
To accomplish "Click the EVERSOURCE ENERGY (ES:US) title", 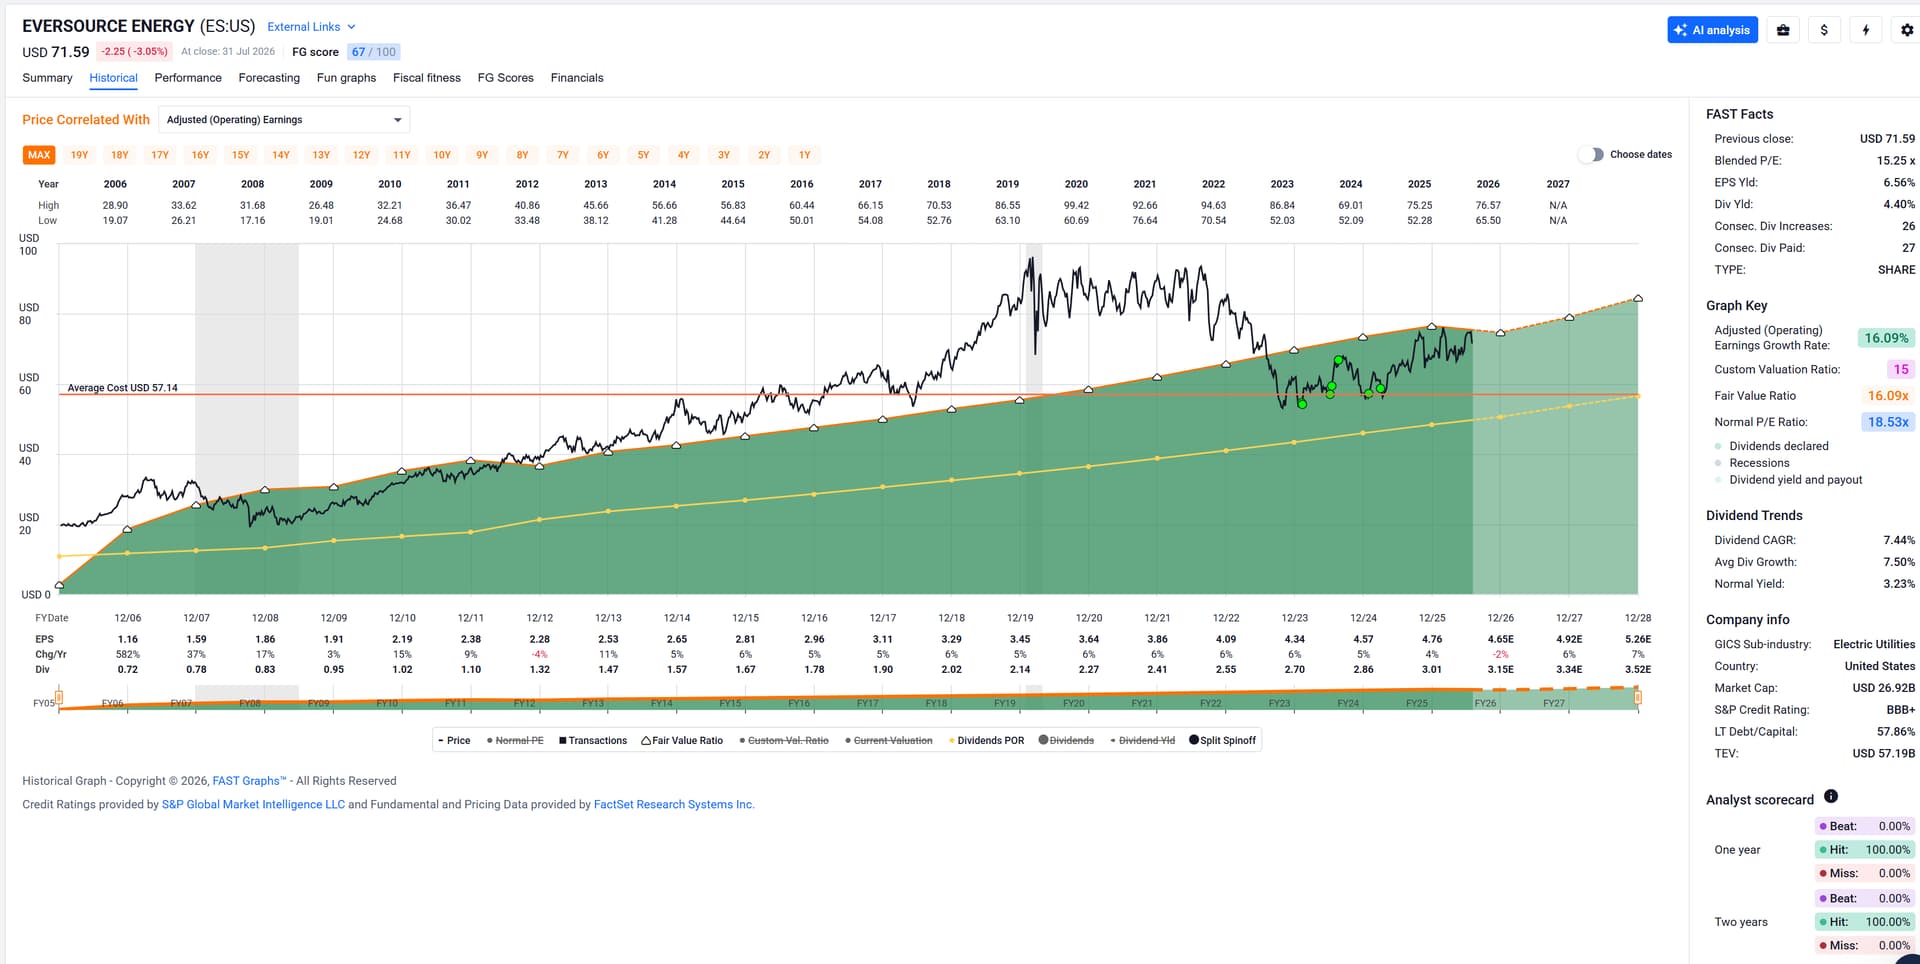I will coord(139,26).
